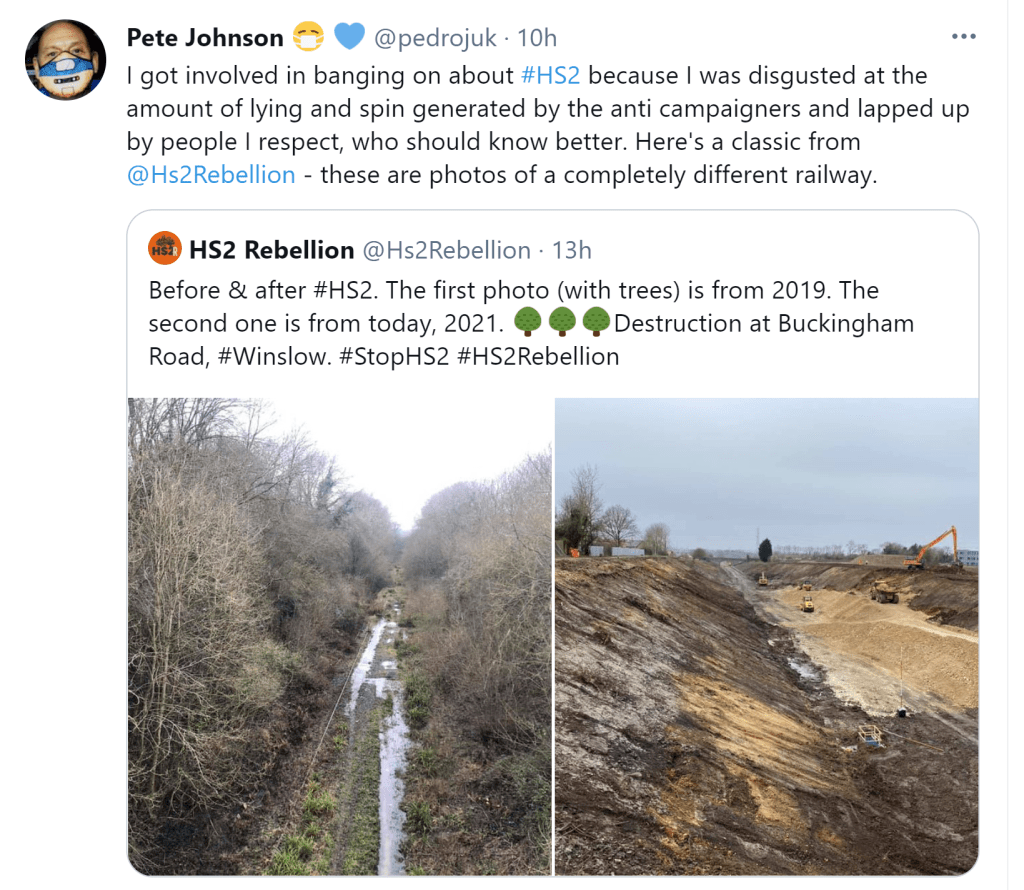Image resolution: width=1024 pixels, height=890 pixels.
Task: Click the HS2 Rebellion display name
Action: click(x=273, y=250)
